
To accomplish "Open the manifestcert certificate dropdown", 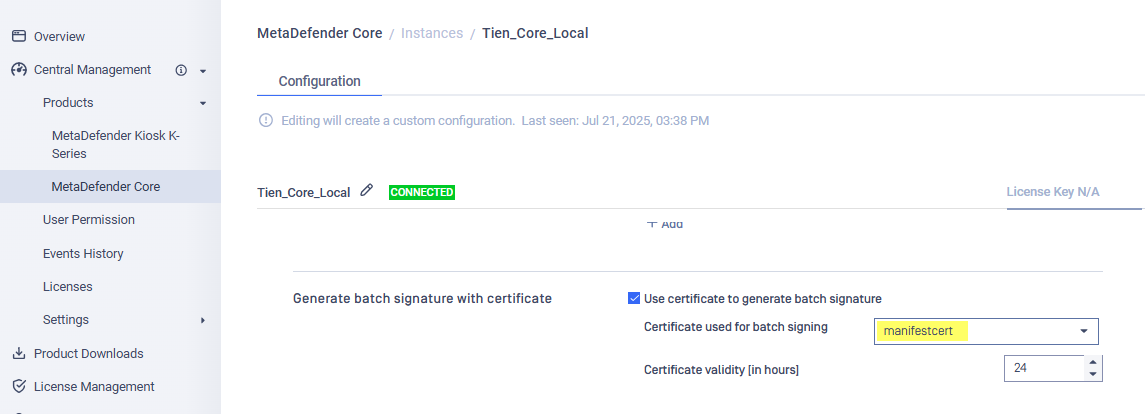I will click(x=986, y=331).
